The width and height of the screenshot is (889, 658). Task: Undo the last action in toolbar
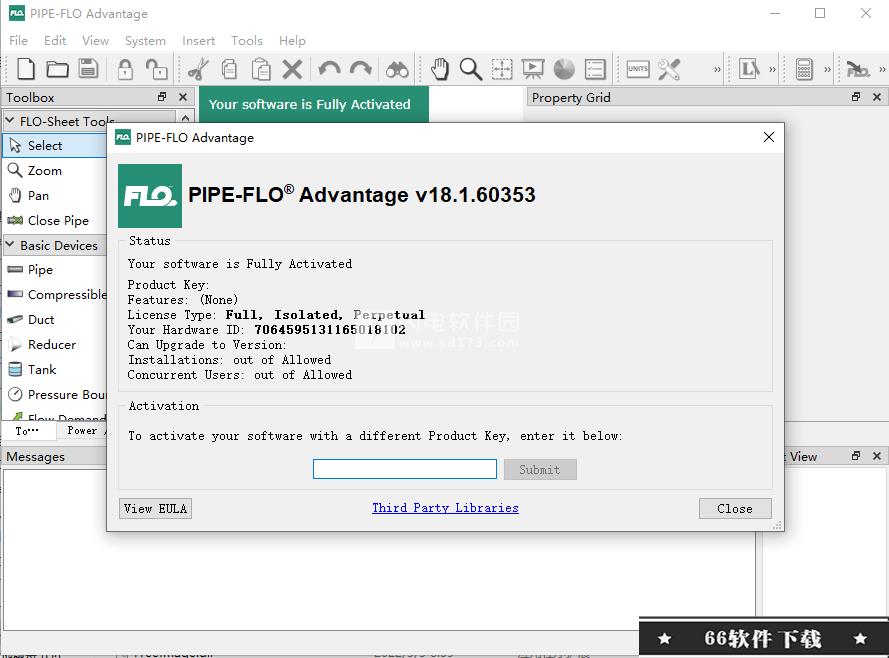coord(329,69)
